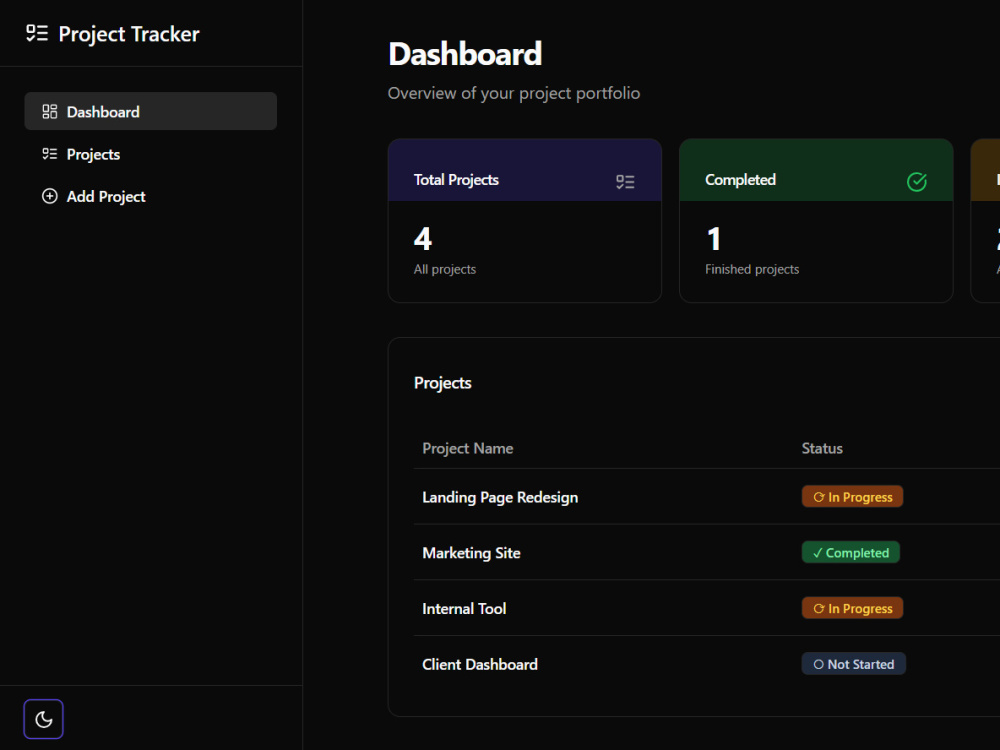Go to Projects in the sidebar

pyautogui.click(x=151, y=154)
